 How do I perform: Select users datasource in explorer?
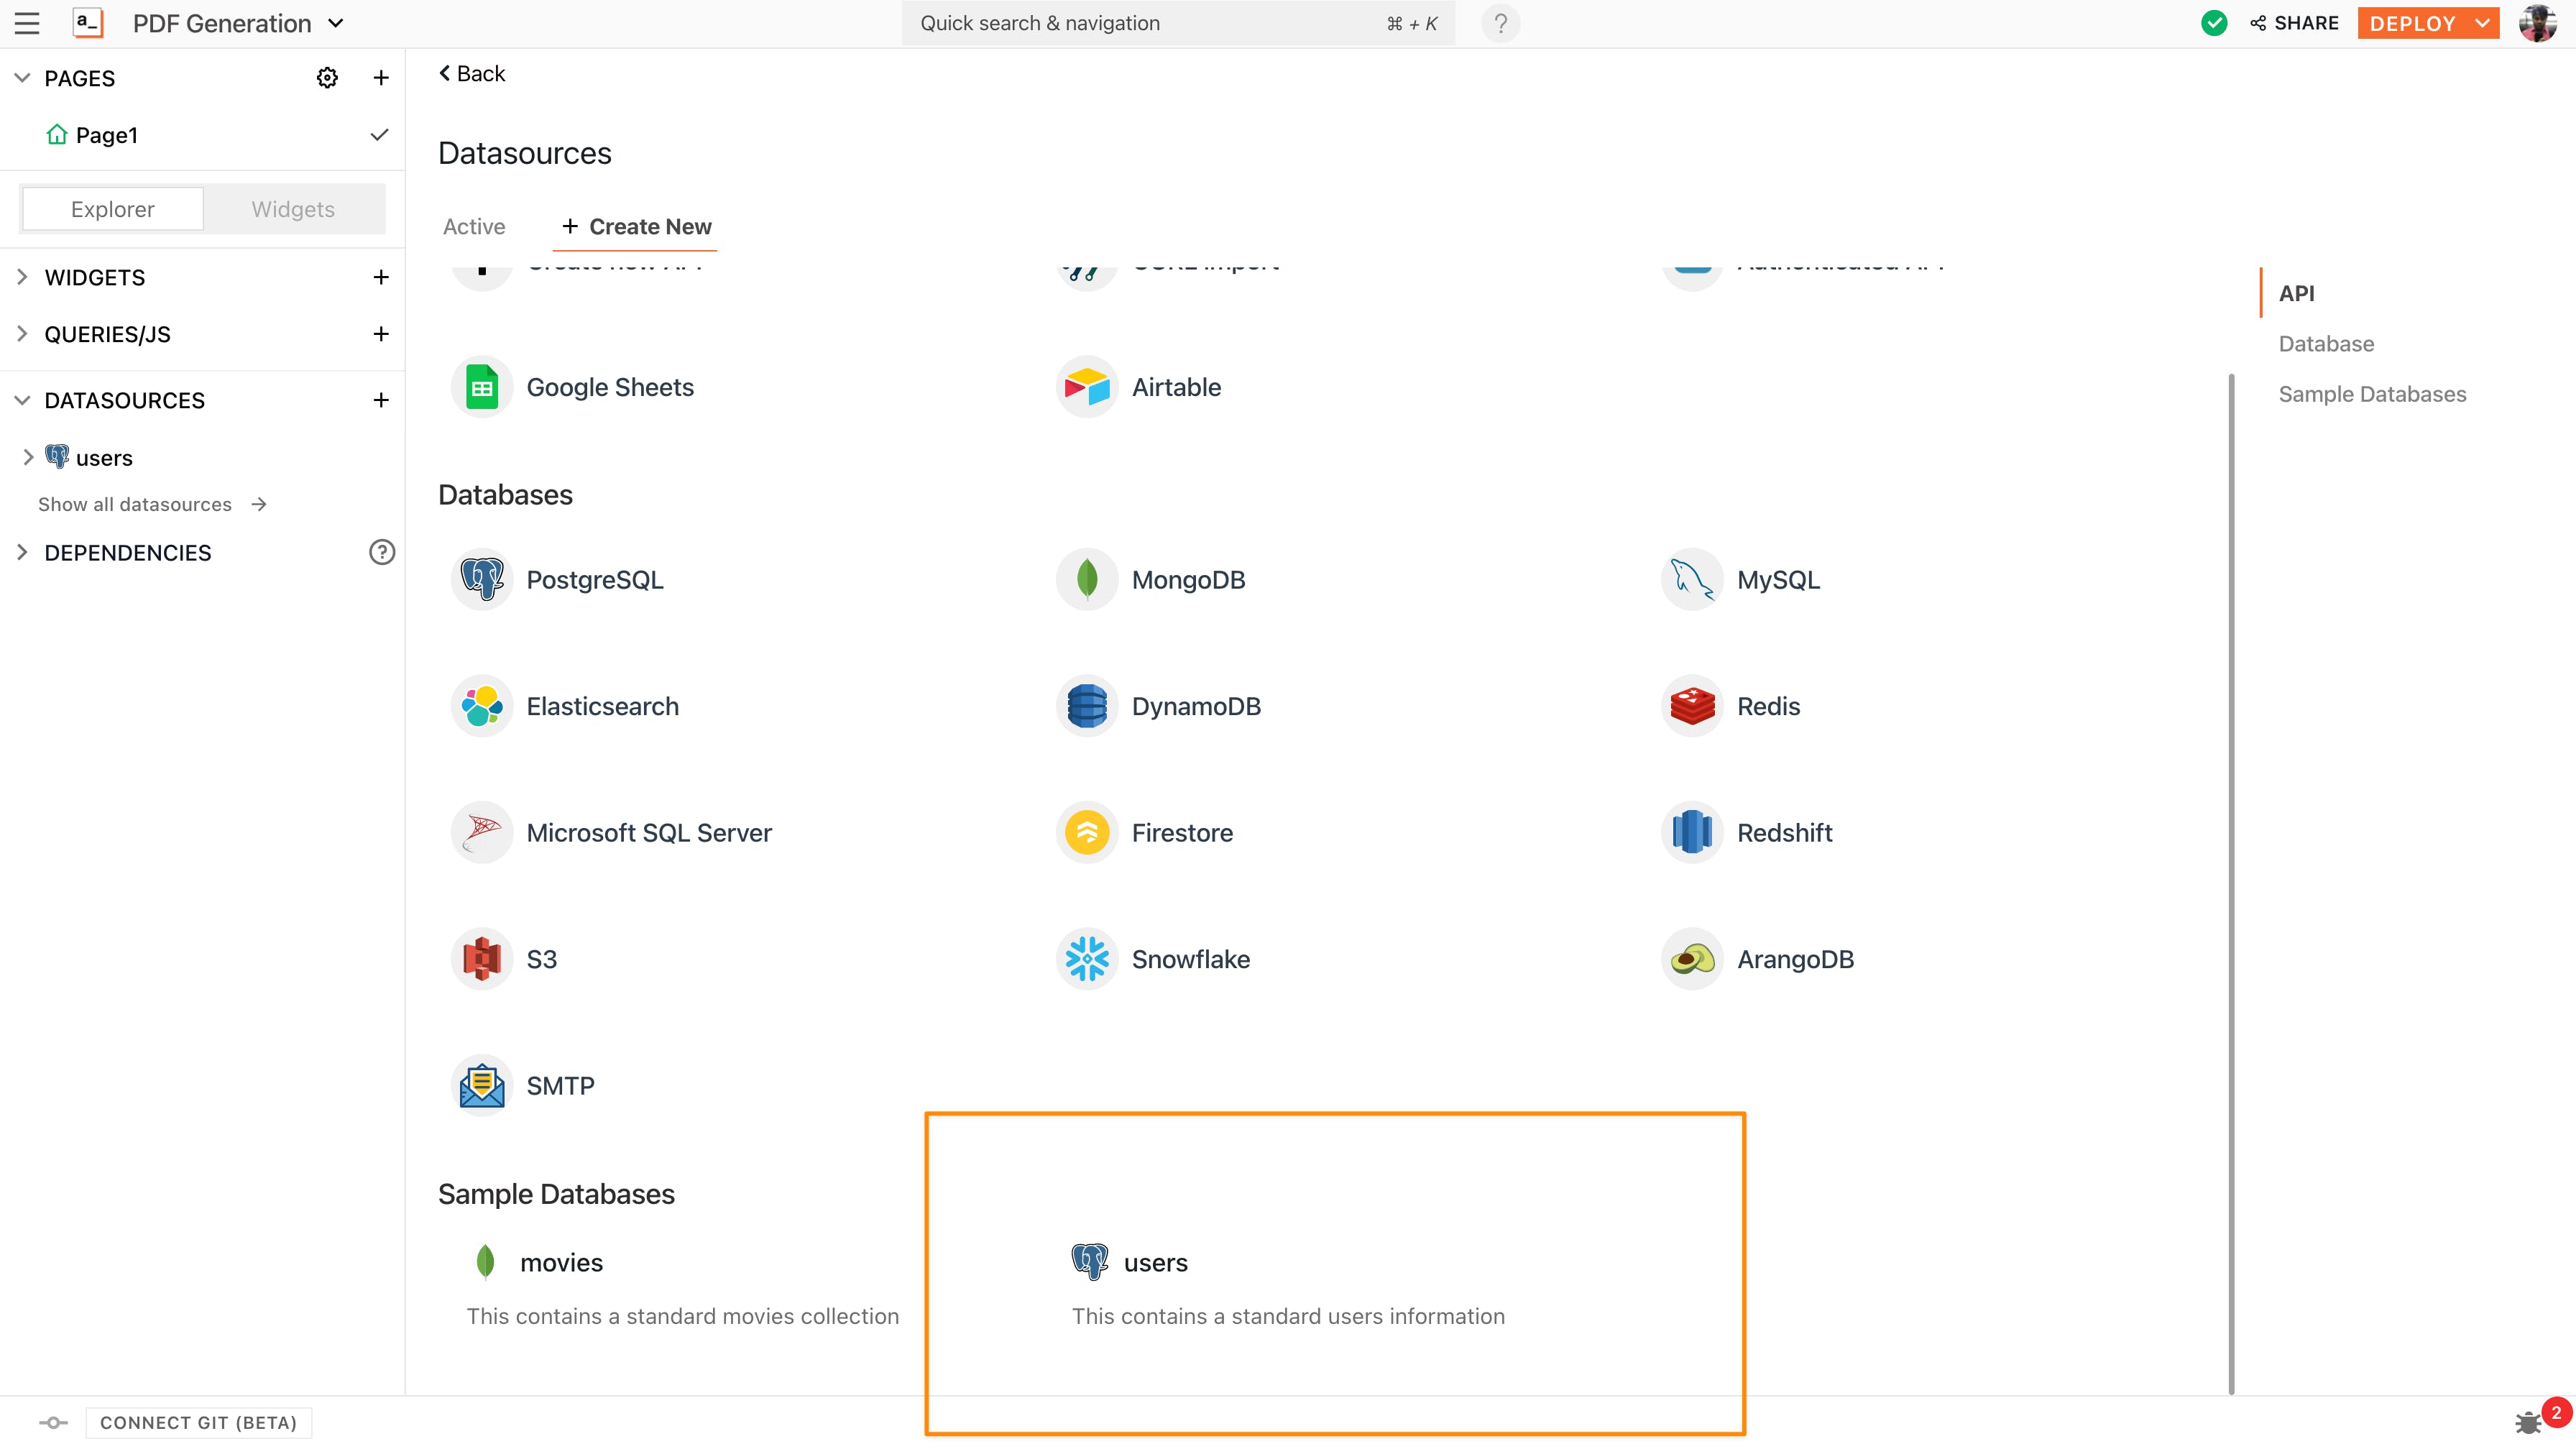click(x=104, y=458)
